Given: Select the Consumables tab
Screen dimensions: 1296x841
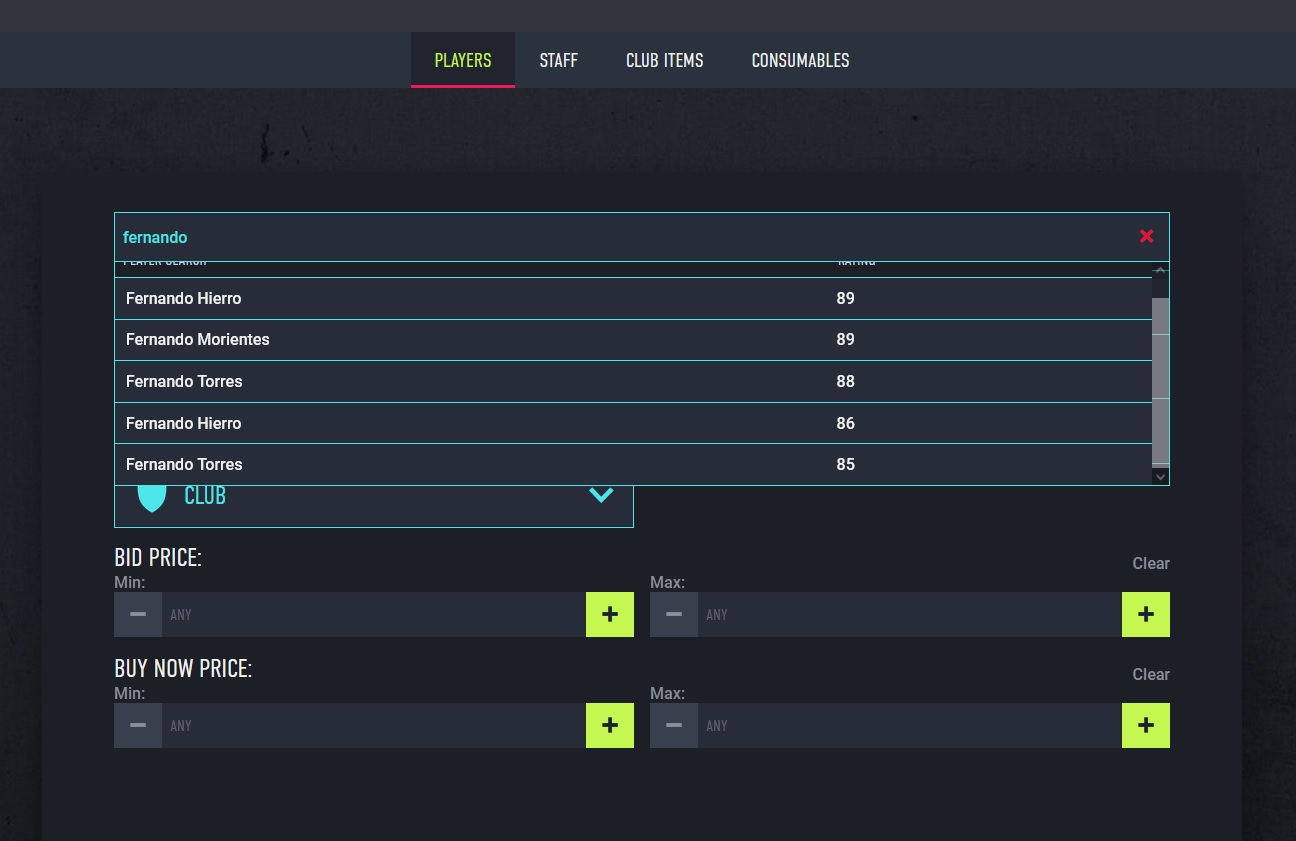Looking at the screenshot, I should [801, 60].
